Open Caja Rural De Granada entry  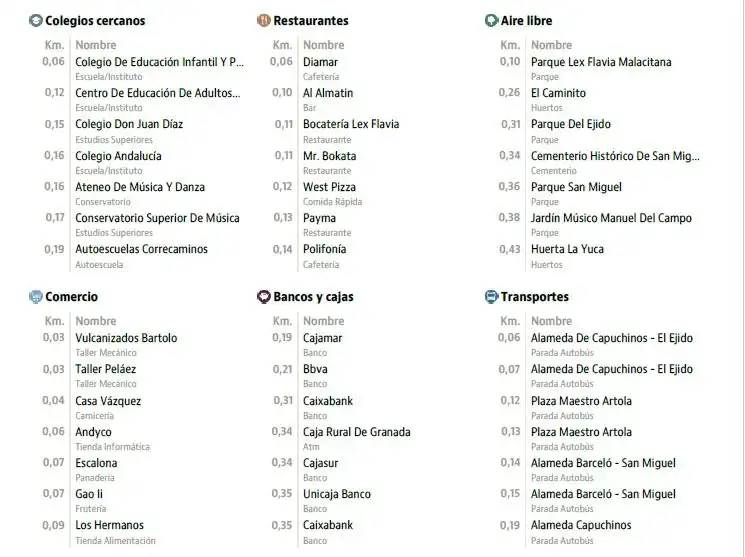tap(357, 432)
